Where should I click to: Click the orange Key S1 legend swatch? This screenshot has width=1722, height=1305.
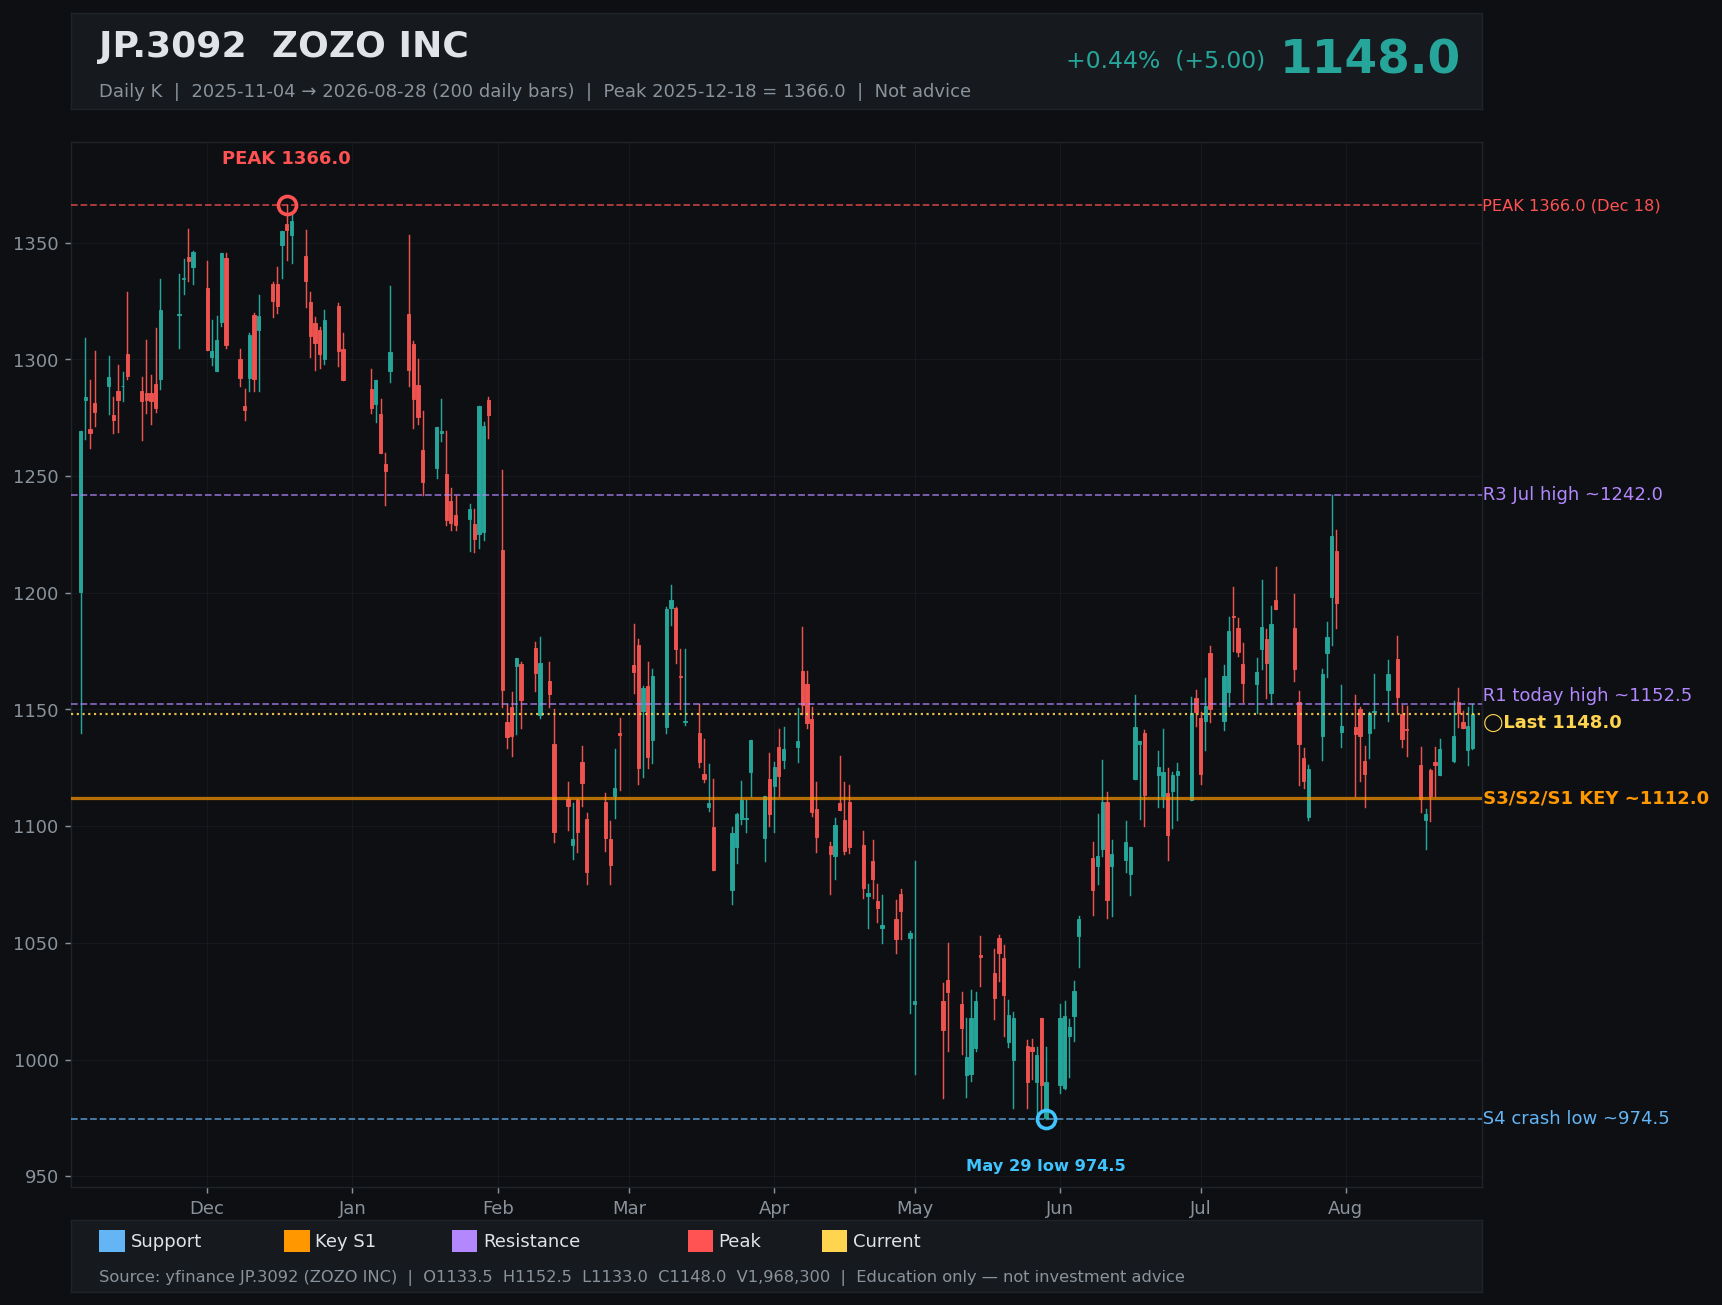coord(297,1241)
